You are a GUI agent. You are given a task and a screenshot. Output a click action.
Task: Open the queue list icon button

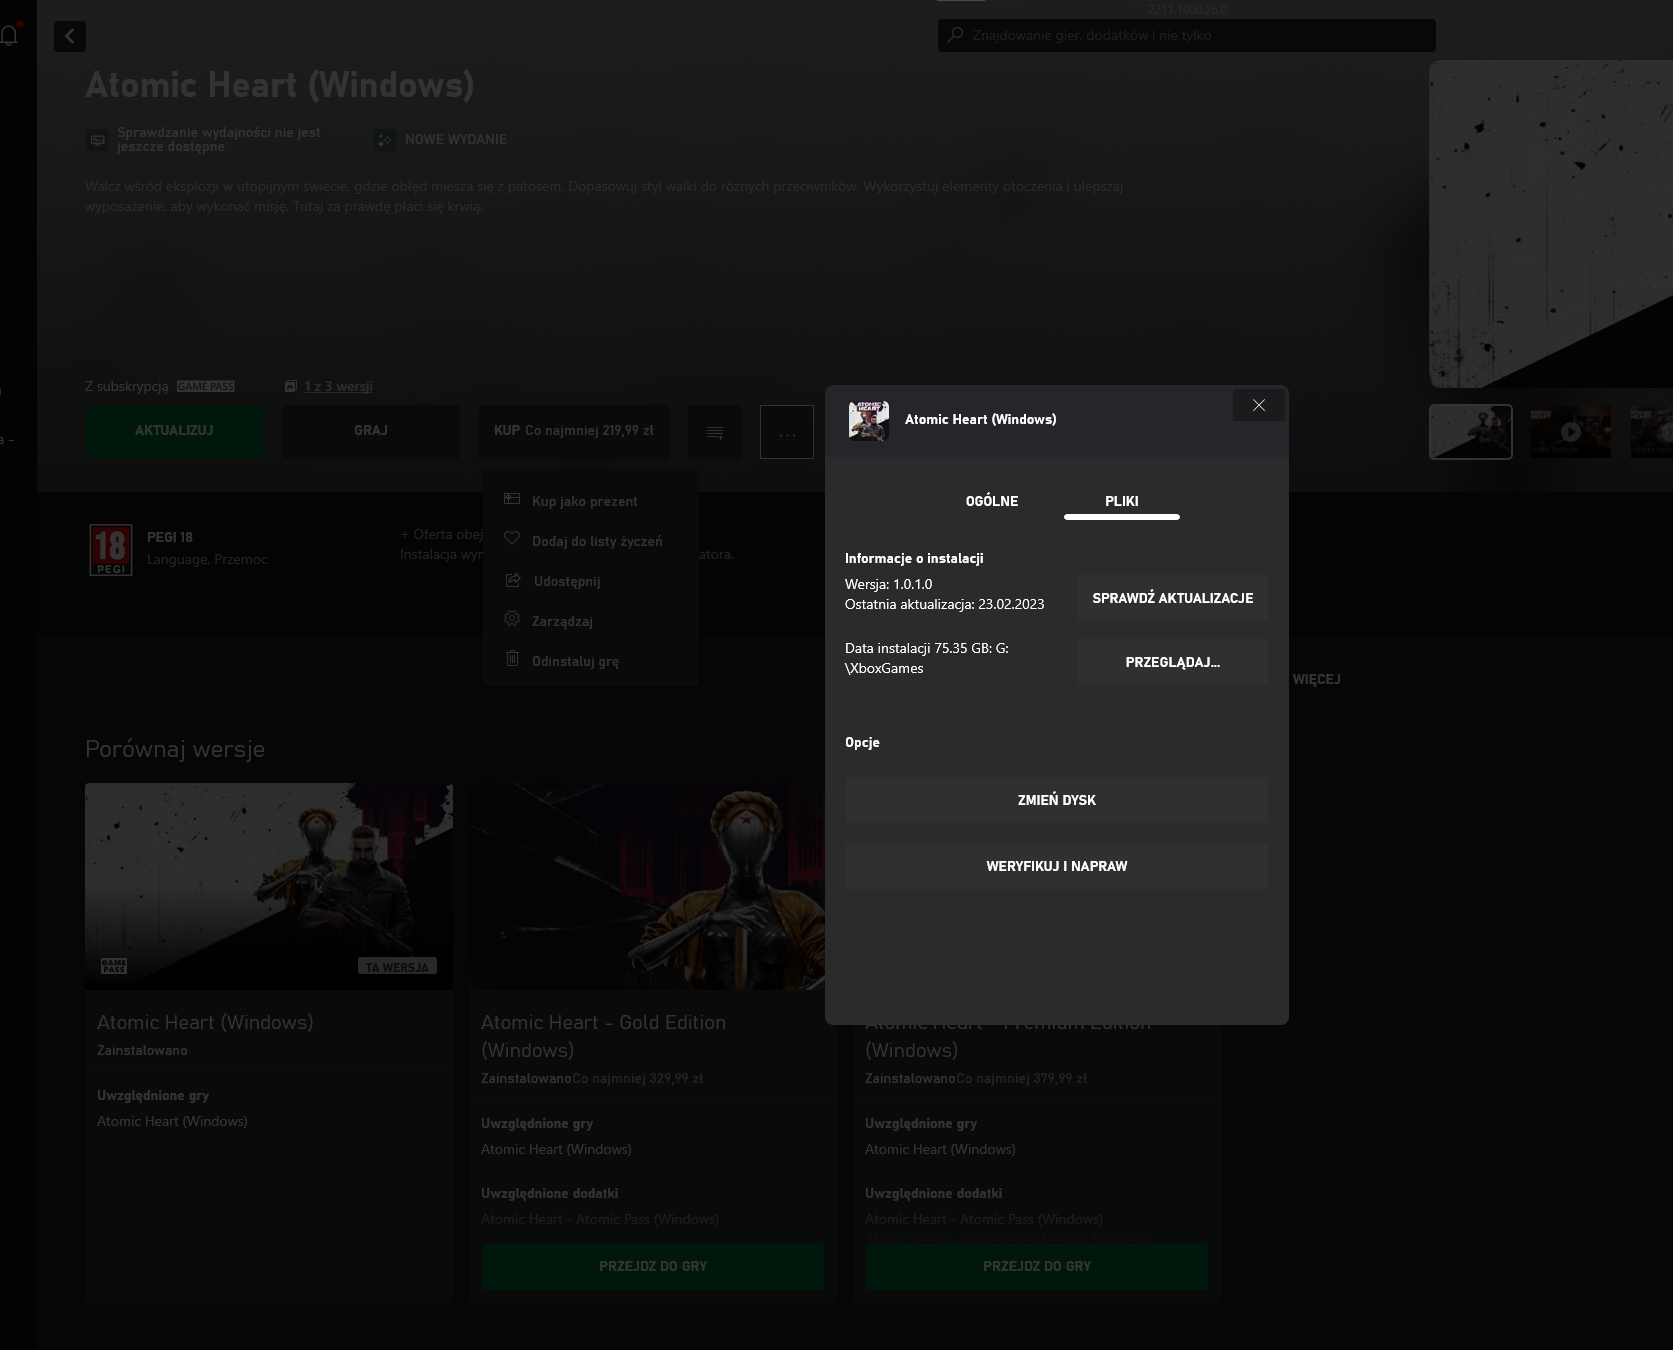tap(715, 432)
